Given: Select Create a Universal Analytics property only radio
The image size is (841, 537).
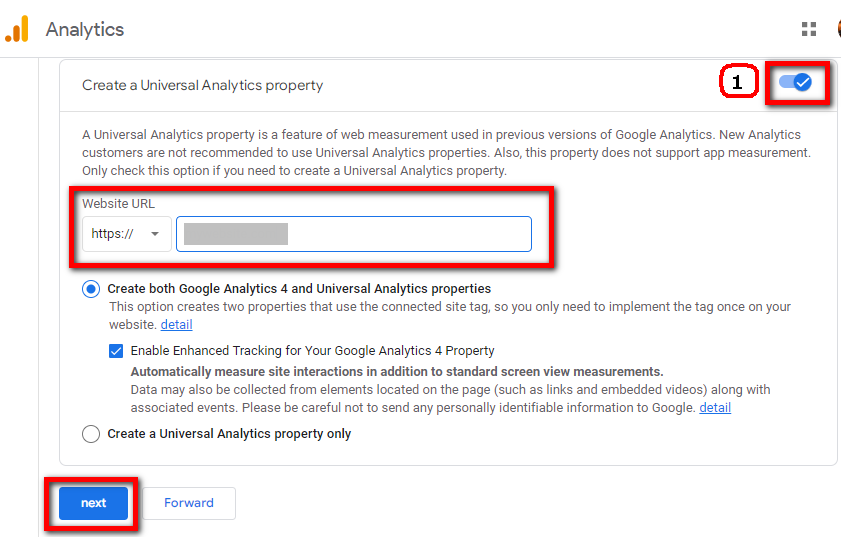Looking at the screenshot, I should pos(91,434).
